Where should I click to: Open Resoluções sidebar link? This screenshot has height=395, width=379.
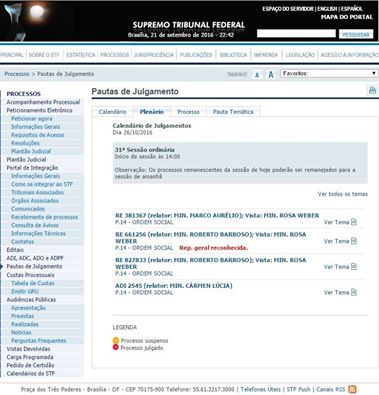tap(25, 143)
